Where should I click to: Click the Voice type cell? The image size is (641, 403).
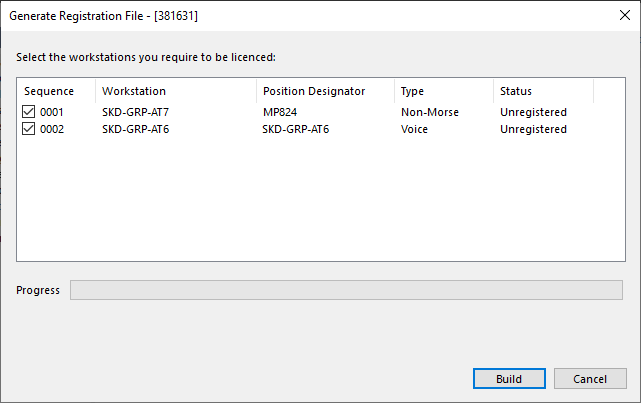[x=414, y=129]
